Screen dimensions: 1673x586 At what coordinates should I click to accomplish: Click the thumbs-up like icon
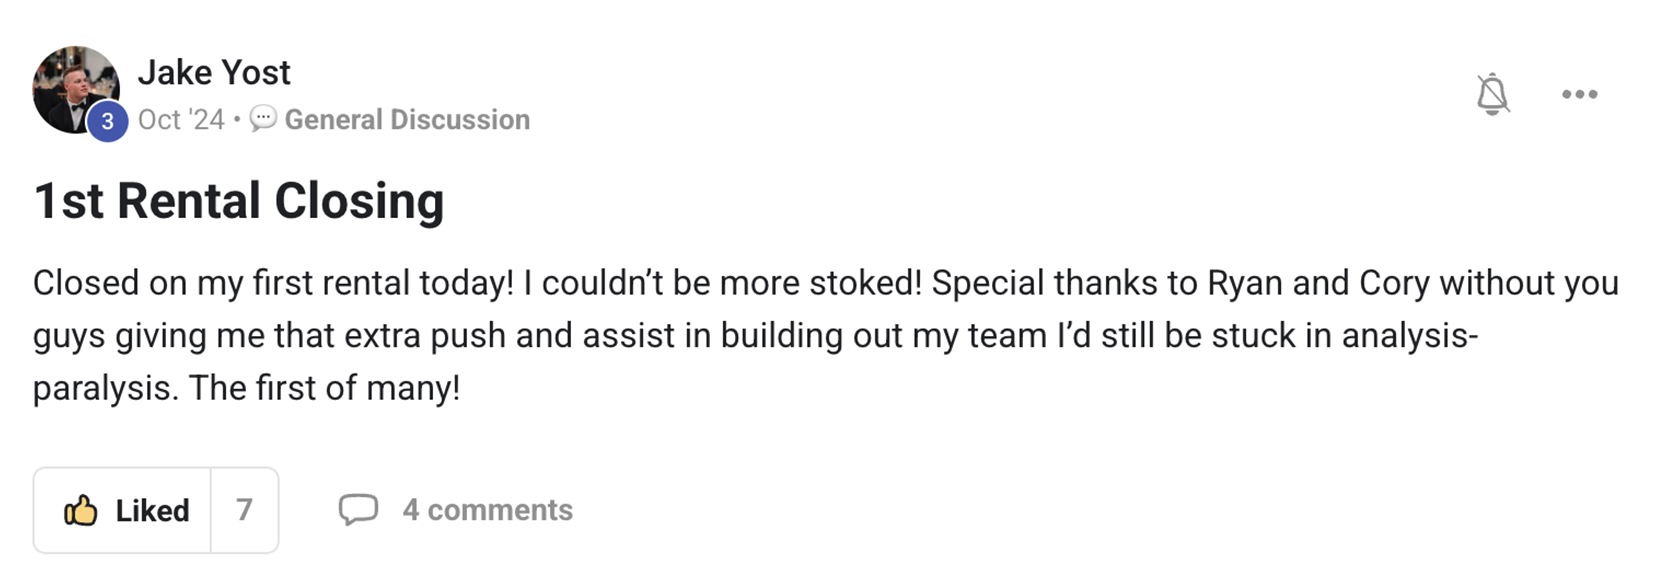[80, 510]
